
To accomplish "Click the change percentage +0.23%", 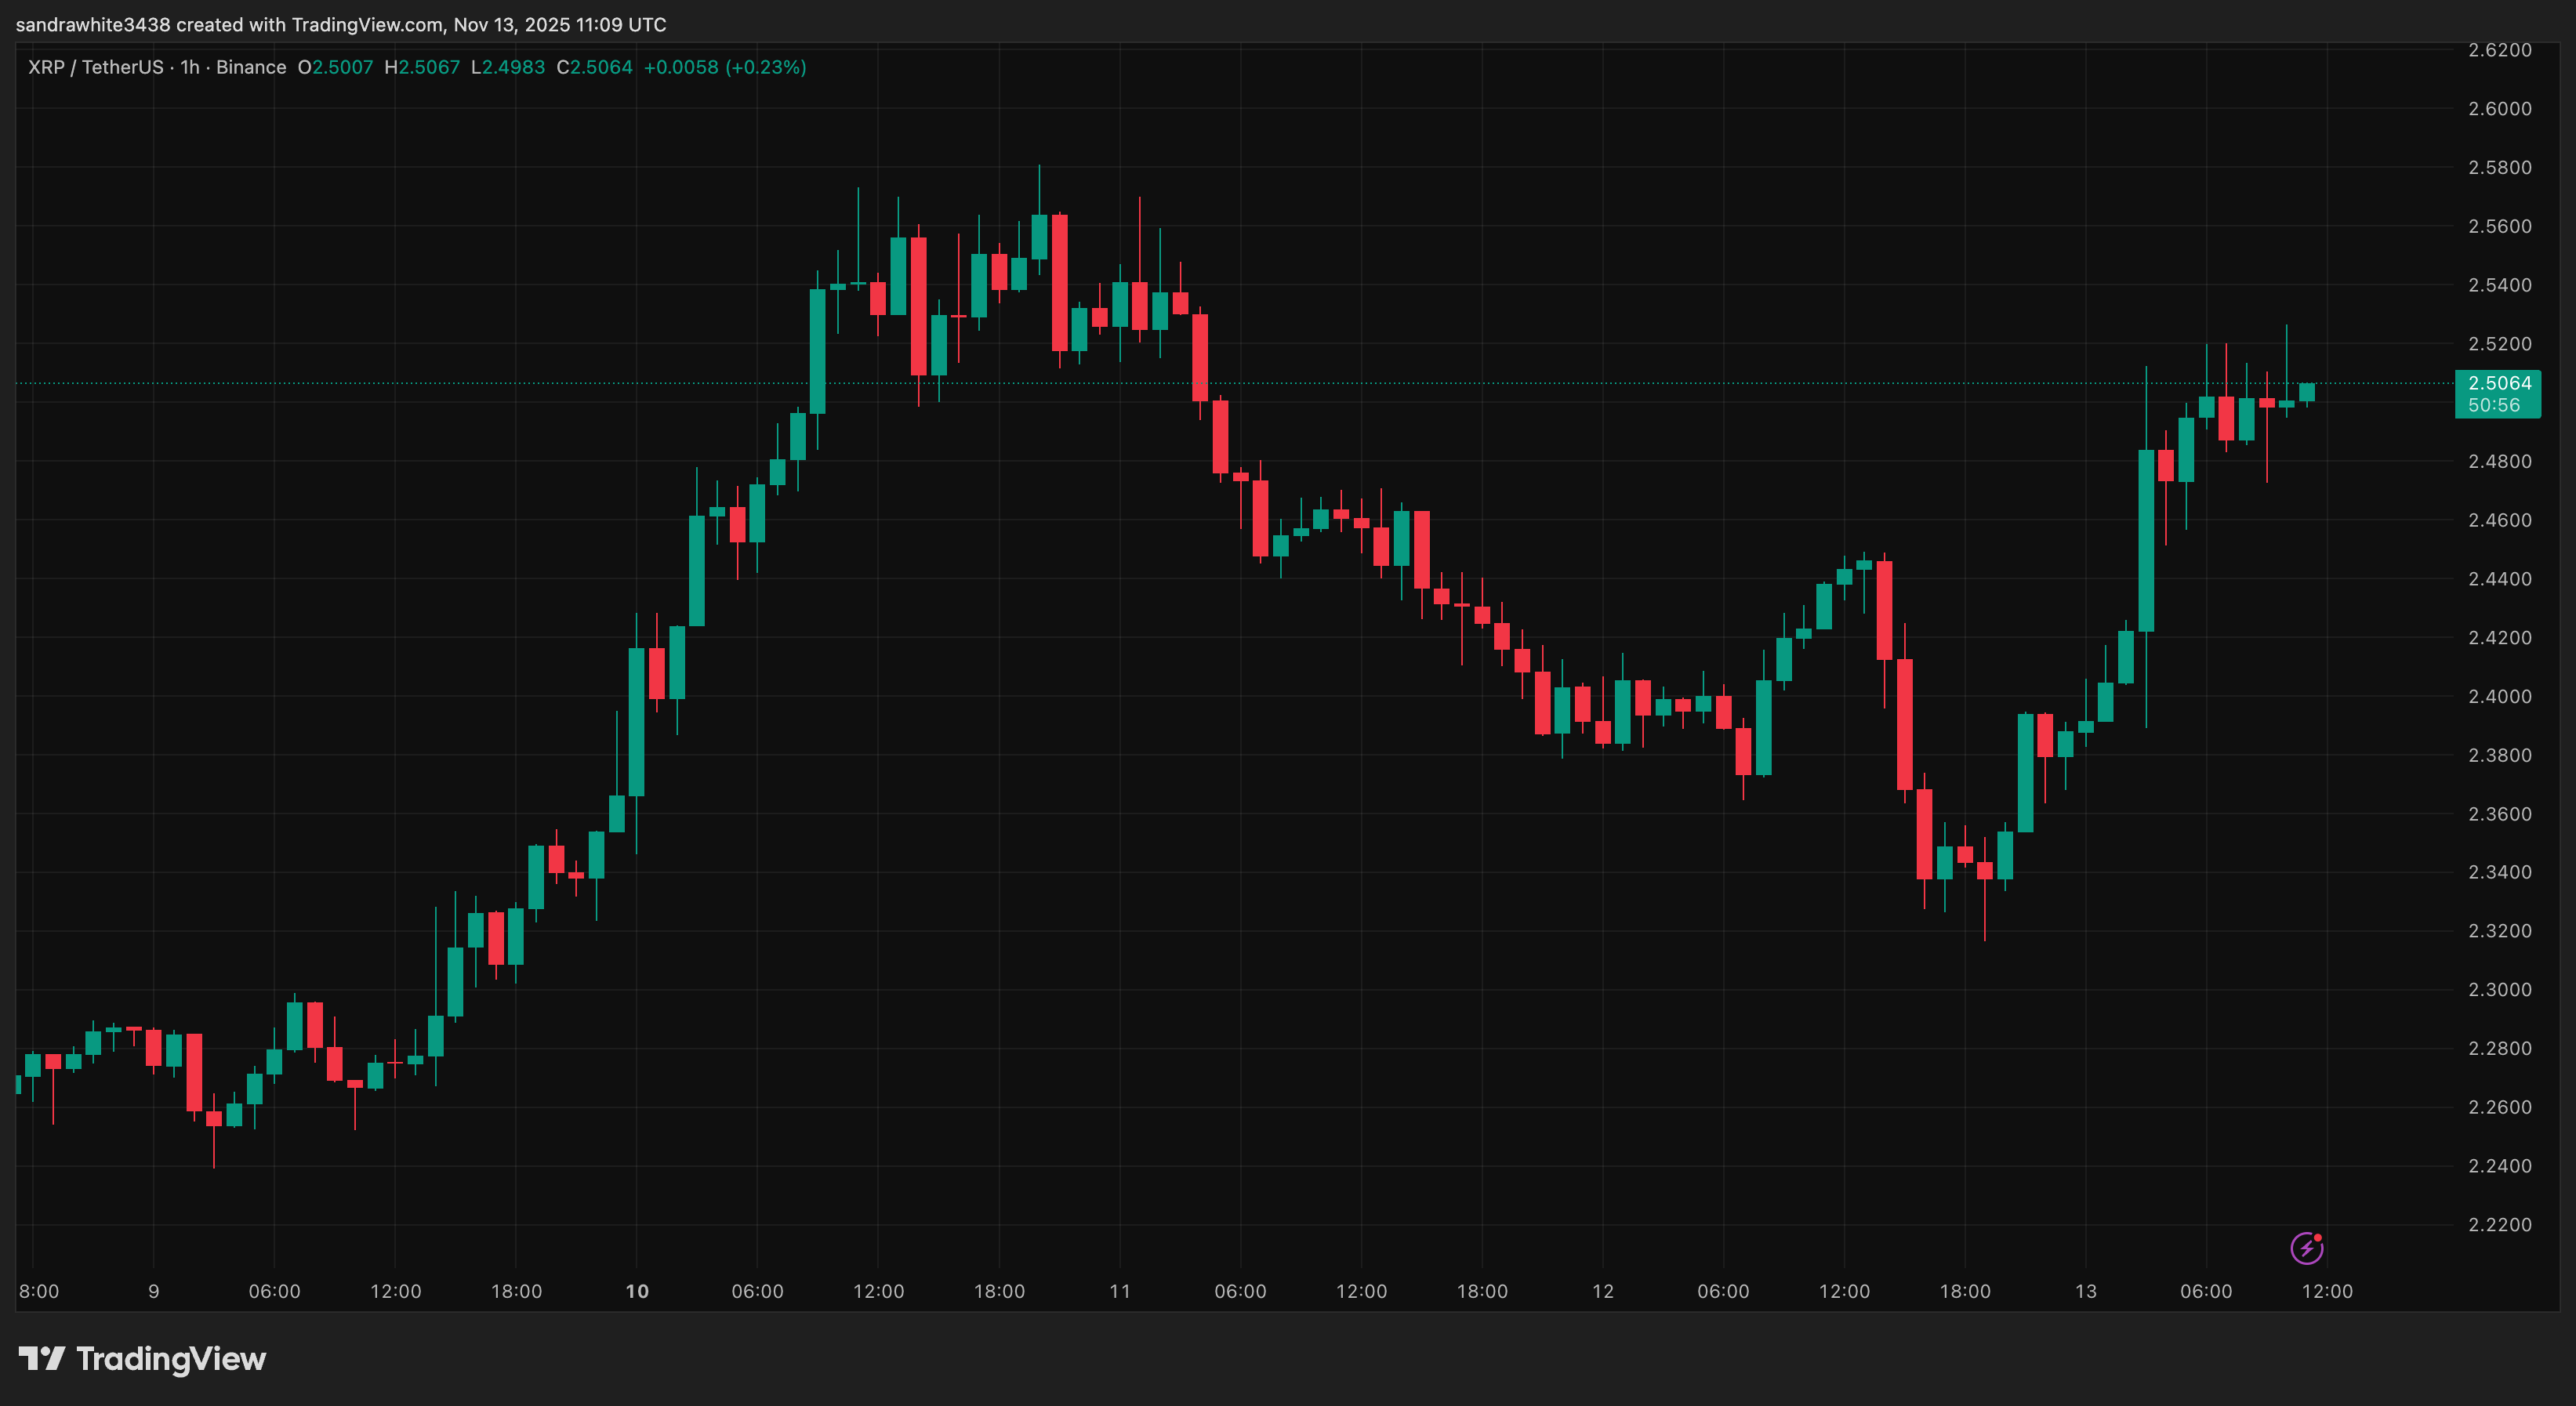I will tap(766, 68).
